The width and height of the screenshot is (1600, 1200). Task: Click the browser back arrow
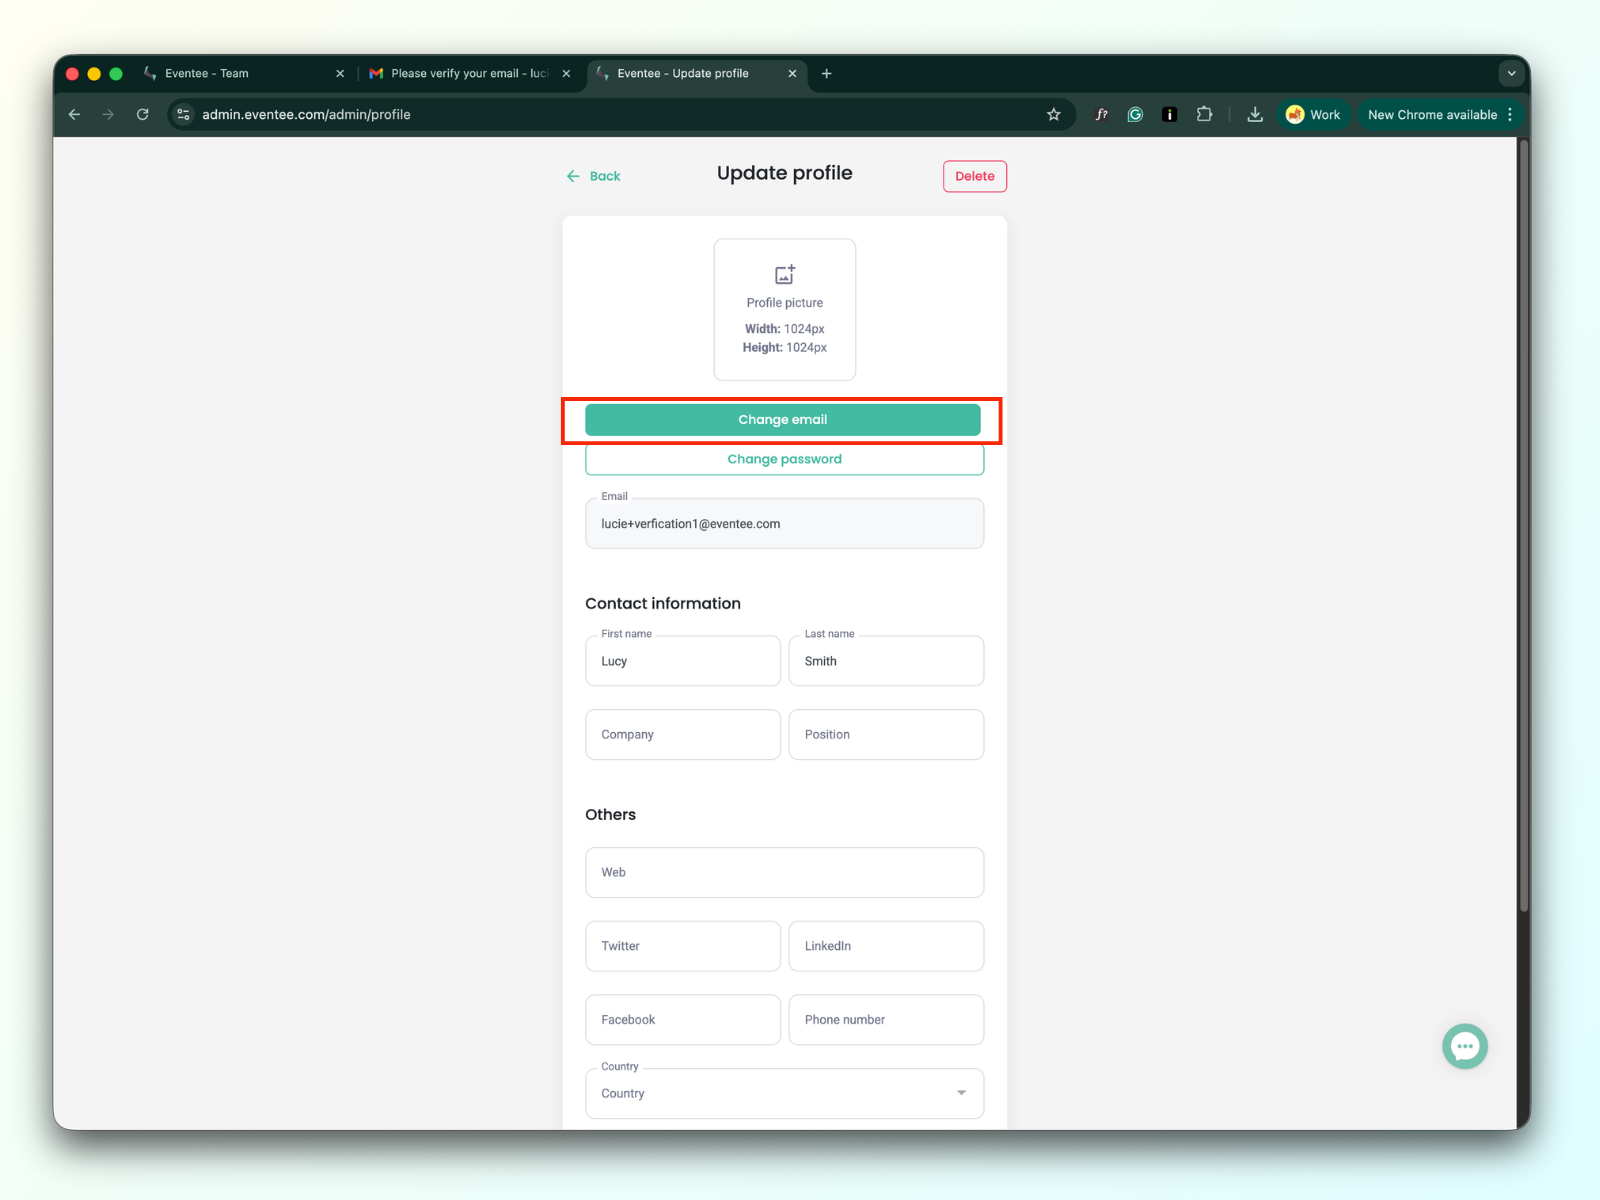(x=74, y=115)
